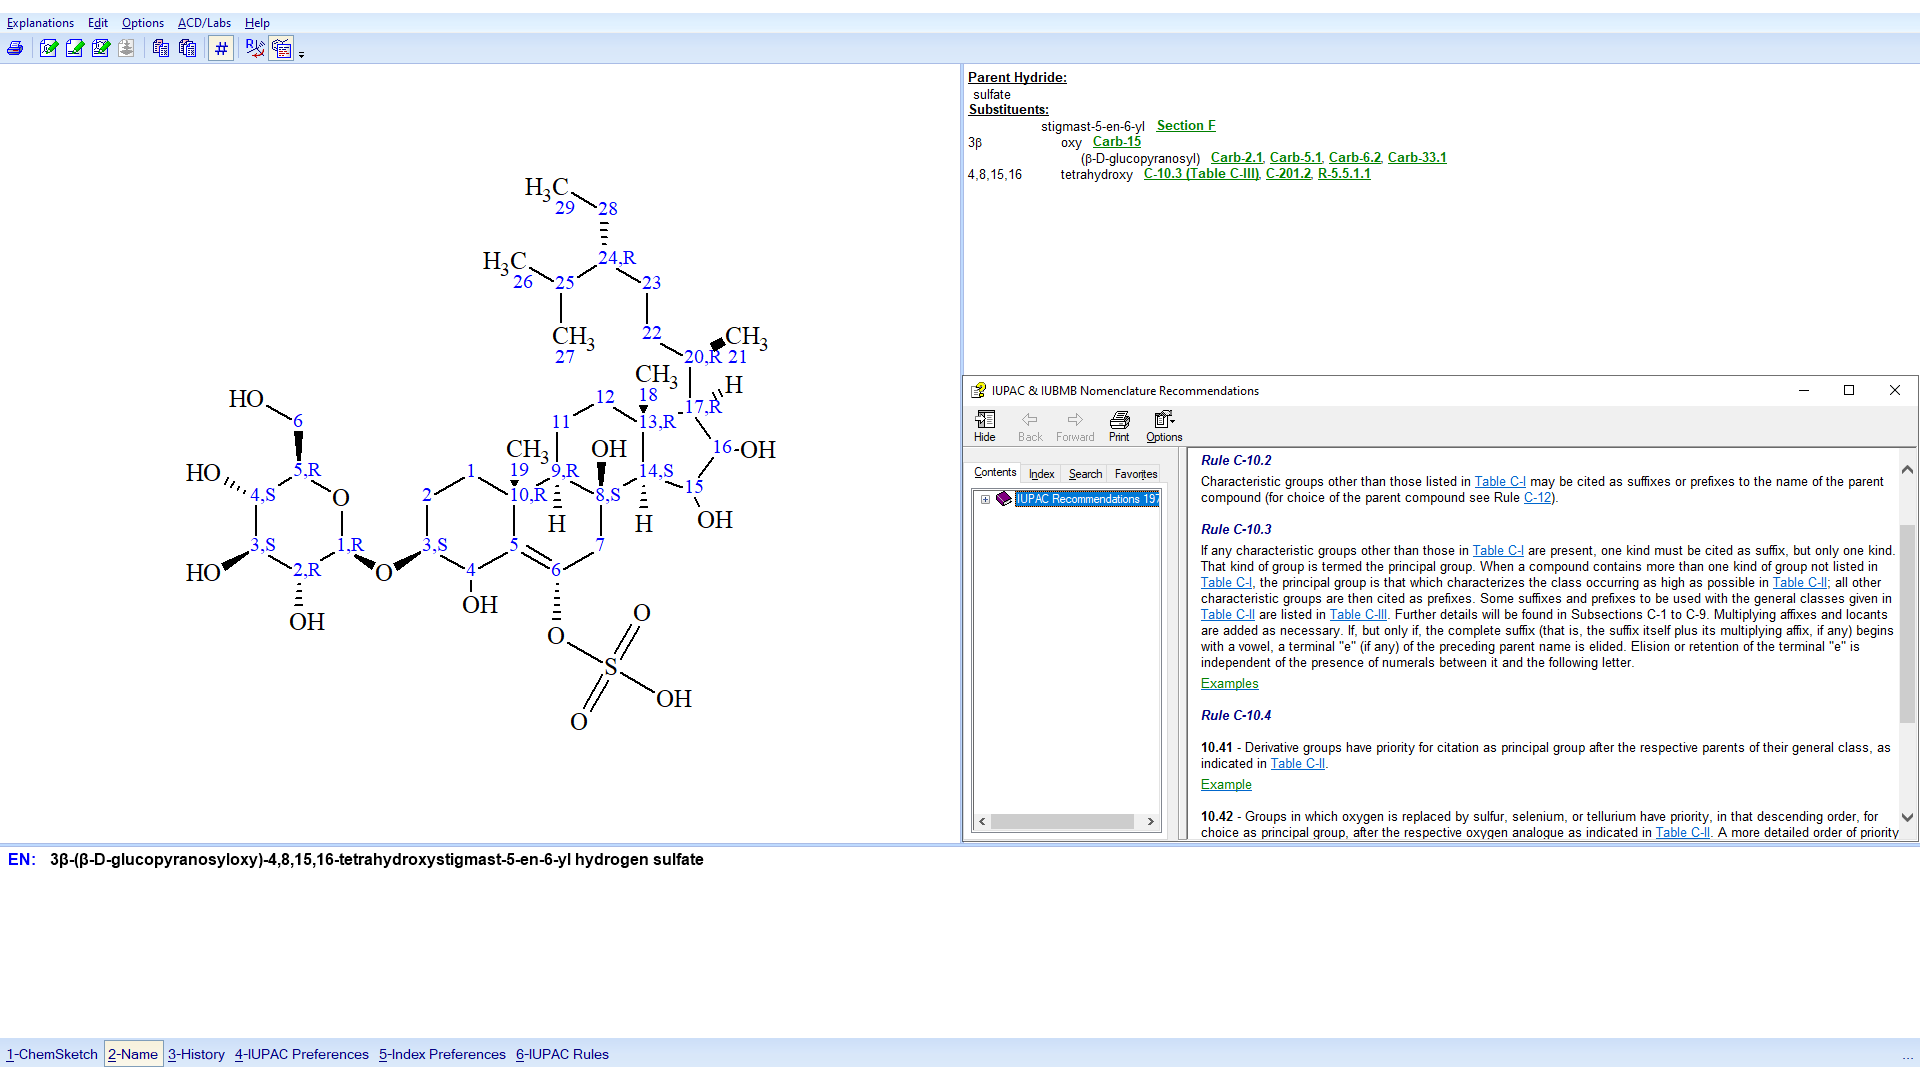Open the Options dropdown arrow in help window
Viewport: 1920px width, 1080px height.
click(x=1173, y=421)
